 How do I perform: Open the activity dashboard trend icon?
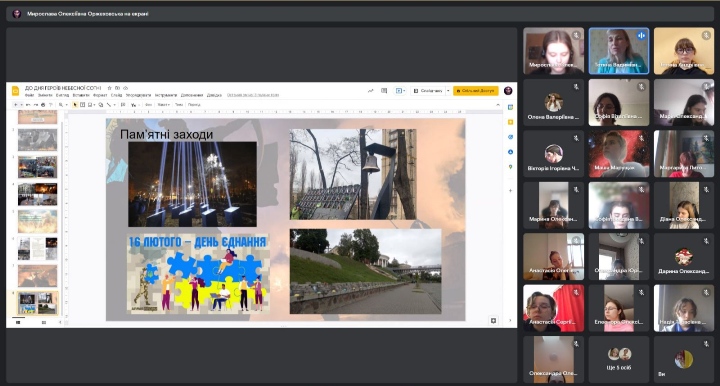pos(370,91)
